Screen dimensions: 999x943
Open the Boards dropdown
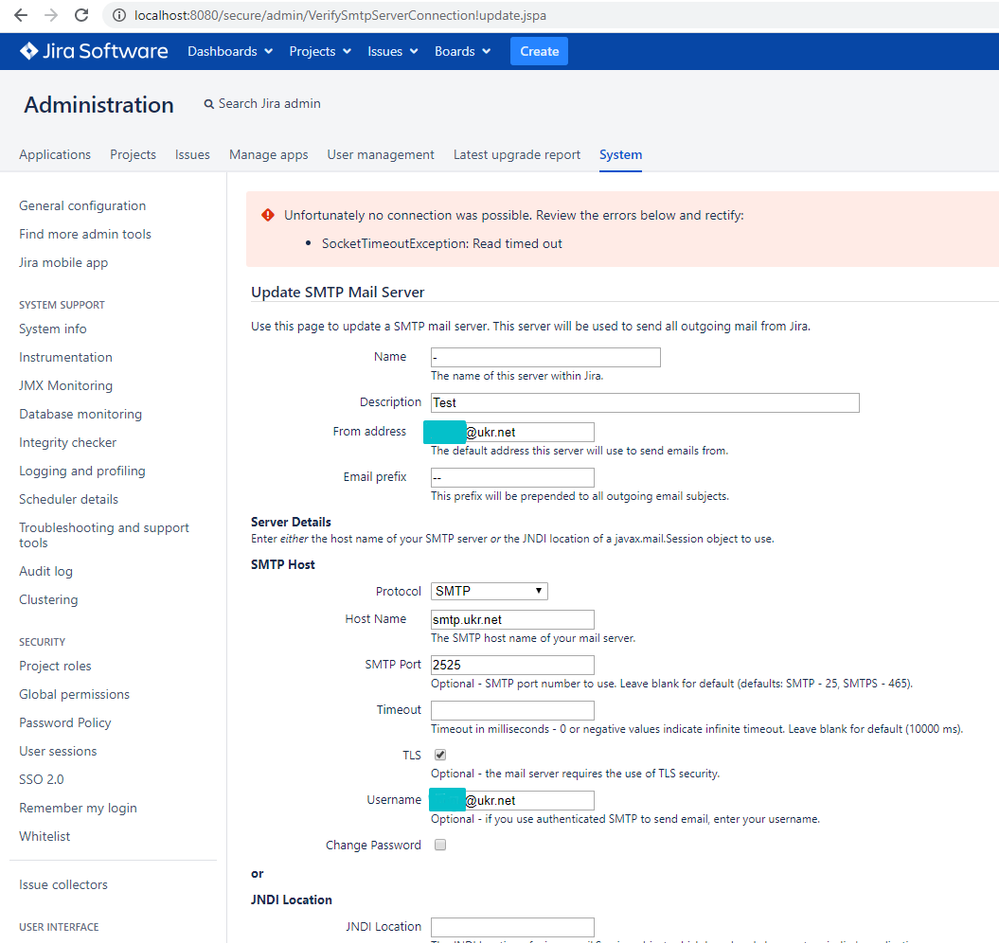click(462, 50)
